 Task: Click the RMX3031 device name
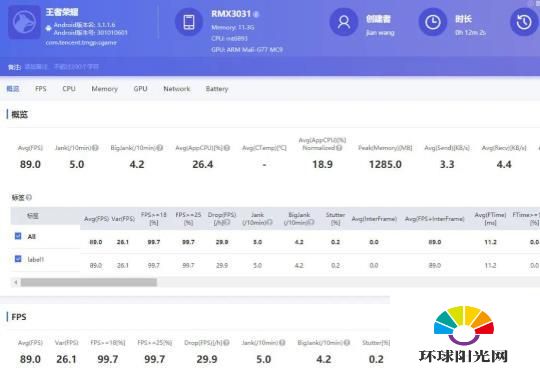pyautogui.click(x=231, y=14)
